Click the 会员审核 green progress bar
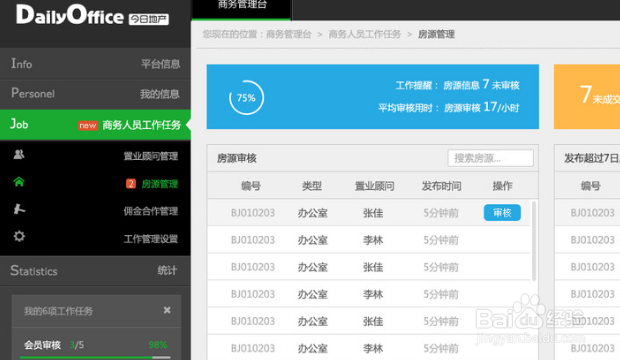620x360 pixels. (95, 357)
